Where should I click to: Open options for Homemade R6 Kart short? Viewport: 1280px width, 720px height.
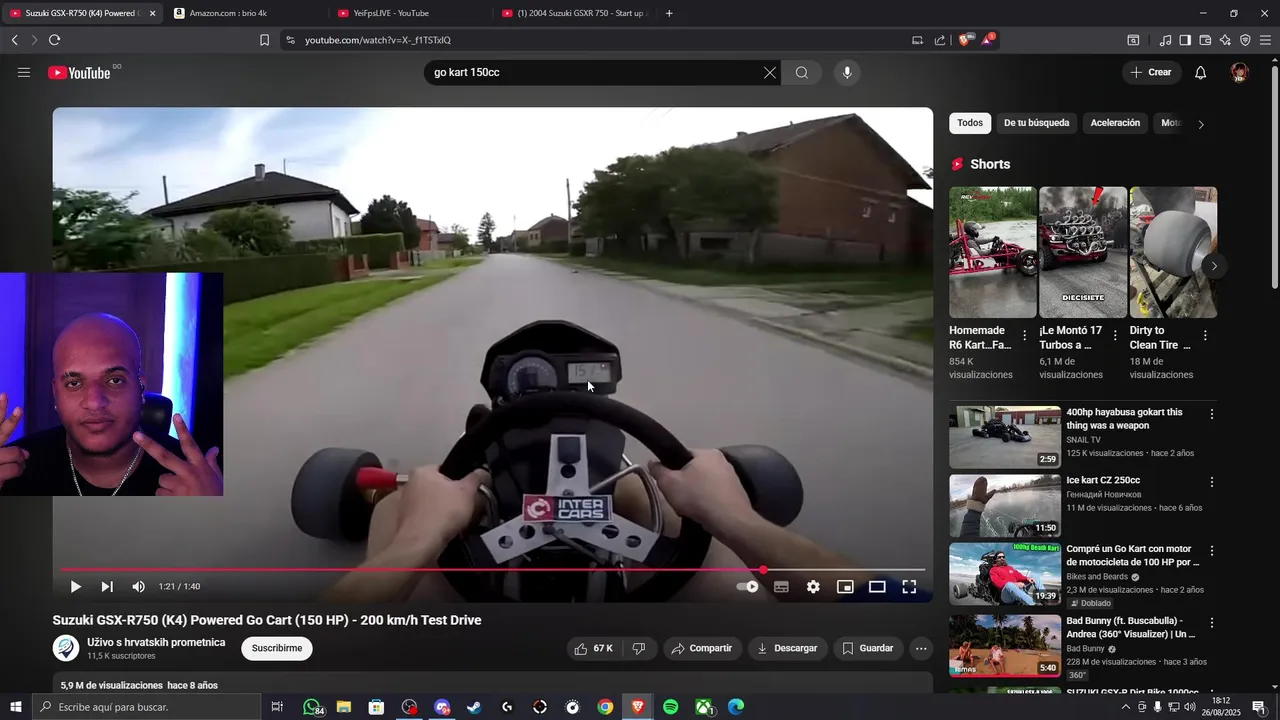click(1024, 336)
